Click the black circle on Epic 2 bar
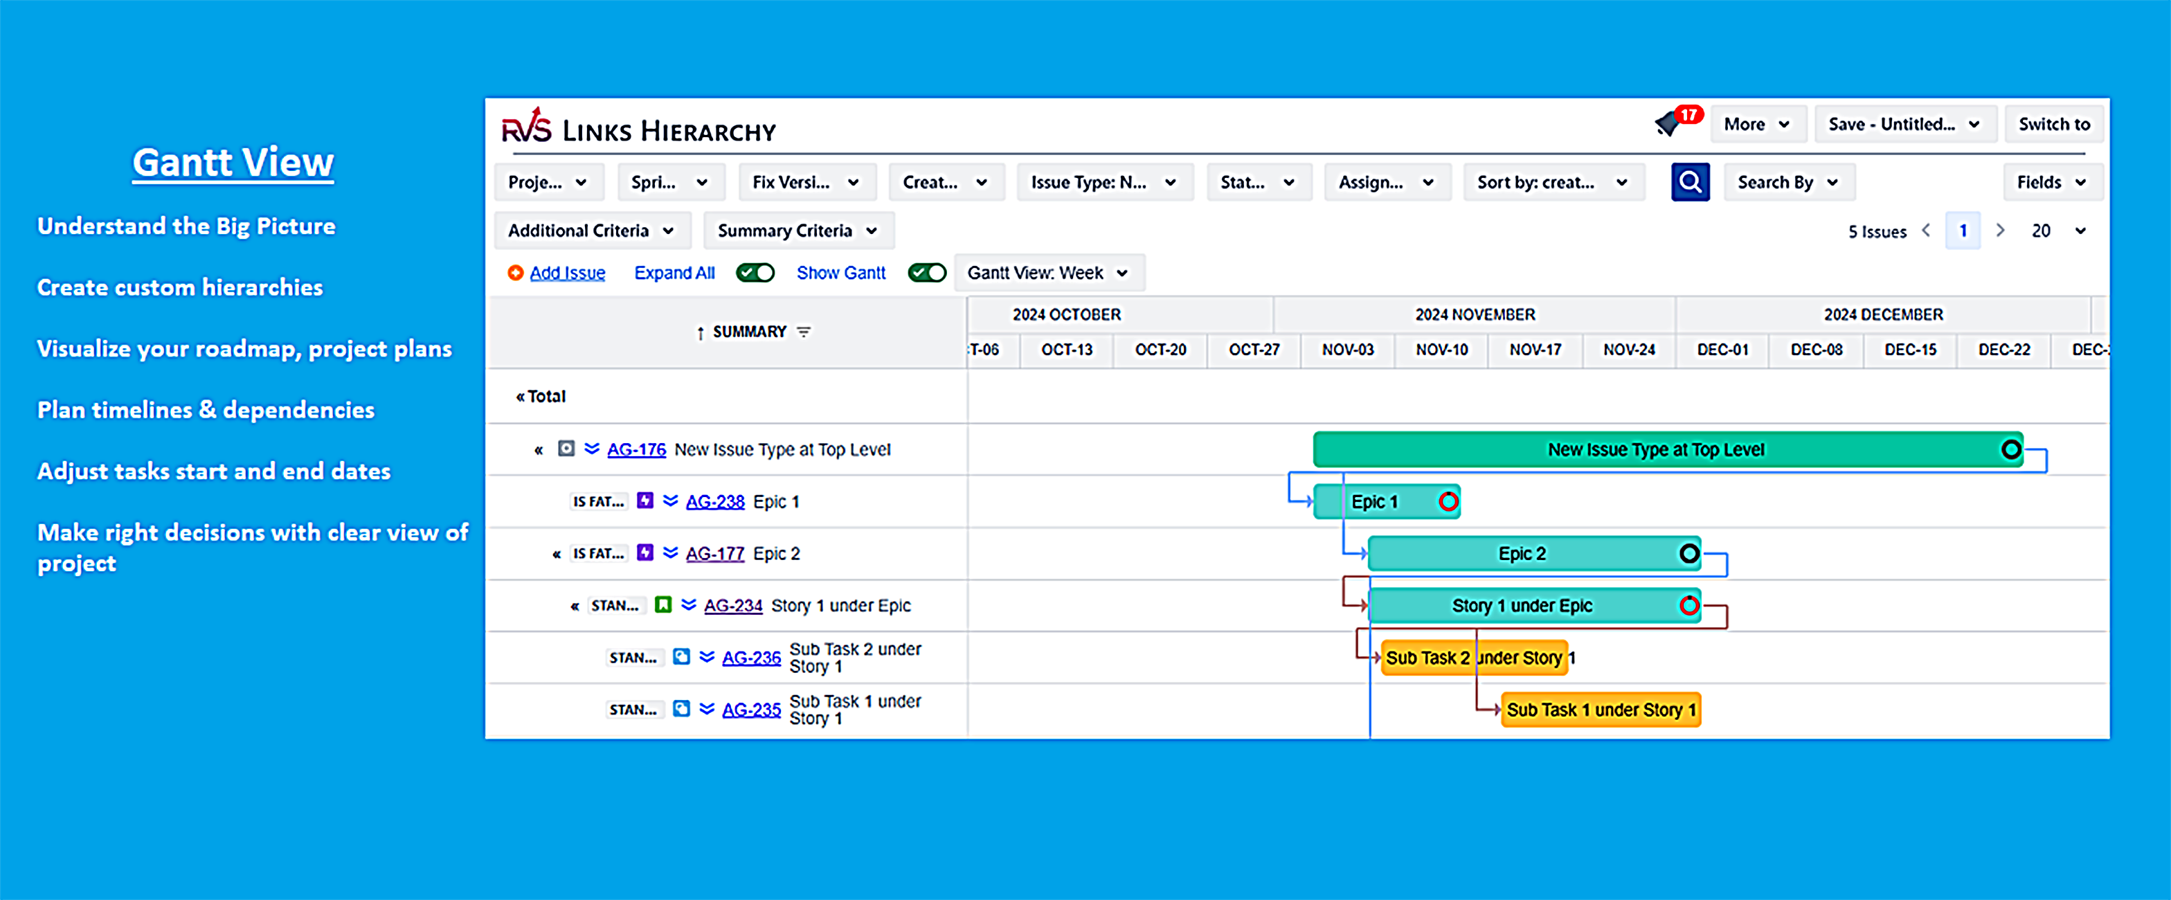The height and width of the screenshot is (900, 2171). (x=1689, y=554)
